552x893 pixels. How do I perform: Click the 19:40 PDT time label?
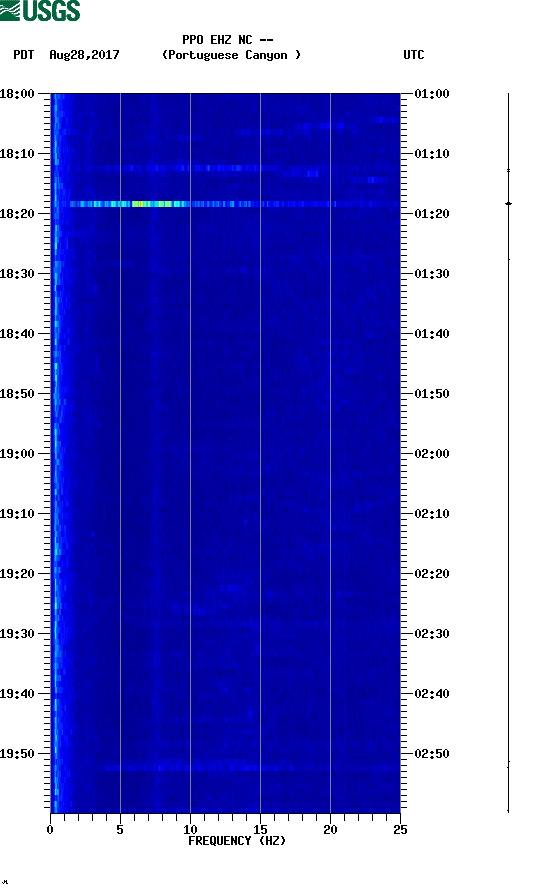click(17, 694)
